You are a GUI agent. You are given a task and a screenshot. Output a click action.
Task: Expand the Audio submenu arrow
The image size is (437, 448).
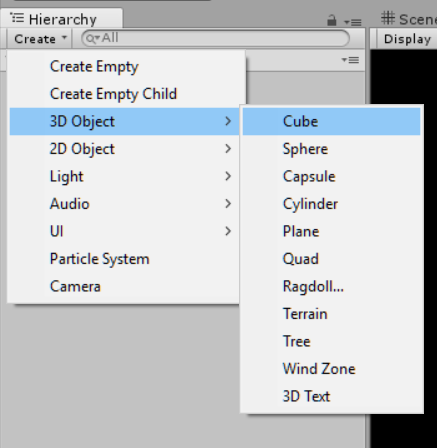(228, 204)
